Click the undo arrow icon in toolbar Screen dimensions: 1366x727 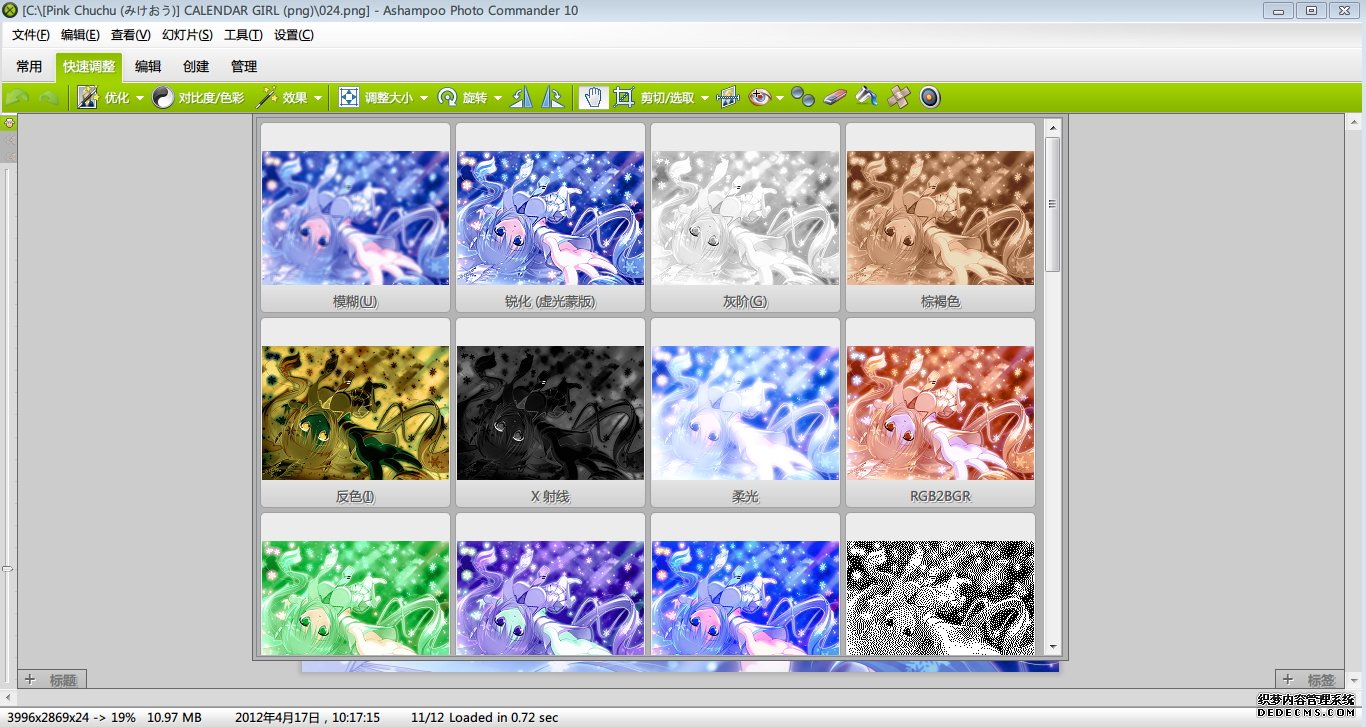coord(16,97)
